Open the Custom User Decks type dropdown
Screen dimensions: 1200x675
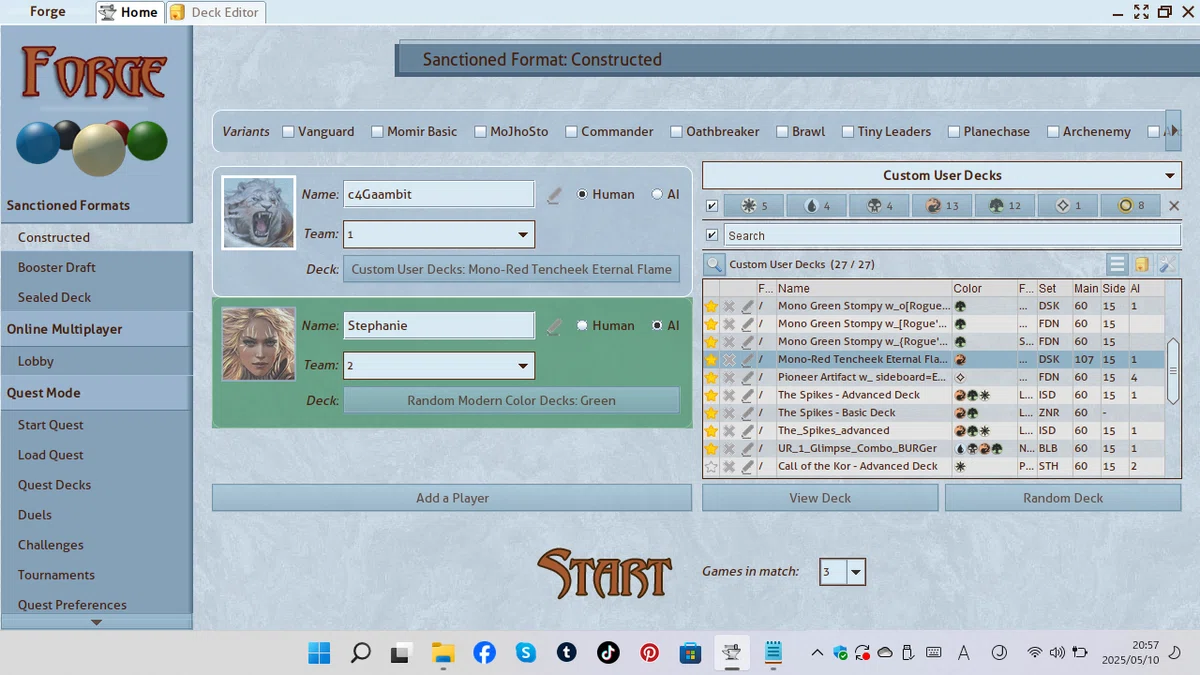[x=942, y=176]
